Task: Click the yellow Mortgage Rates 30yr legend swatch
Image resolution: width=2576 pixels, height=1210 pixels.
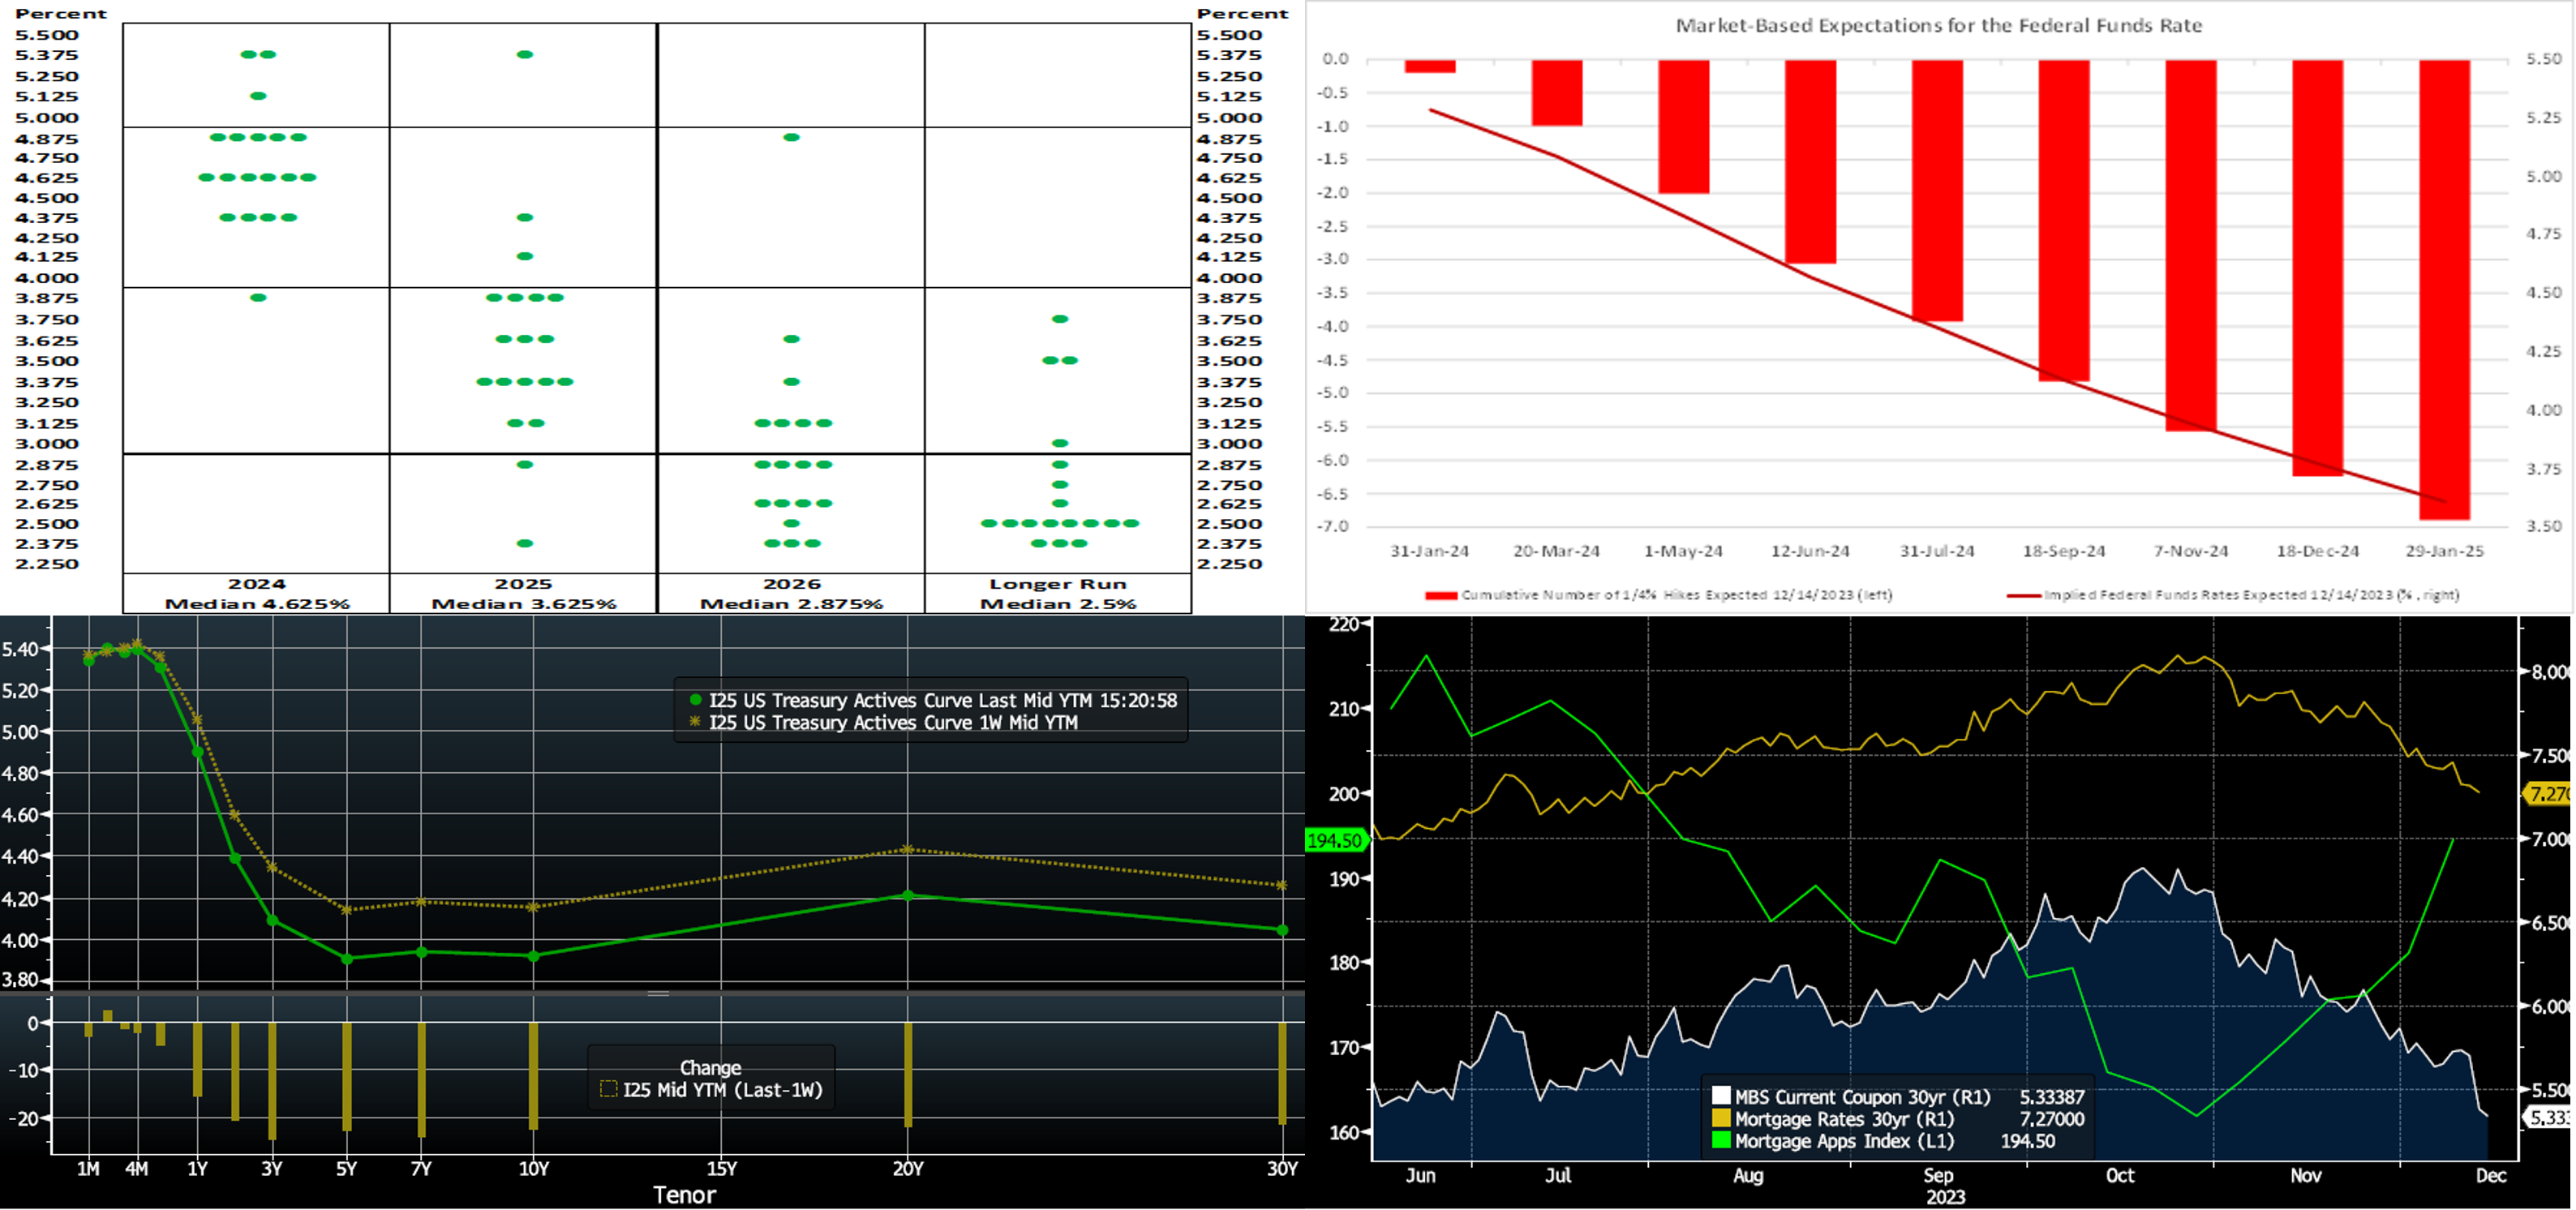Action: pos(1721,1118)
